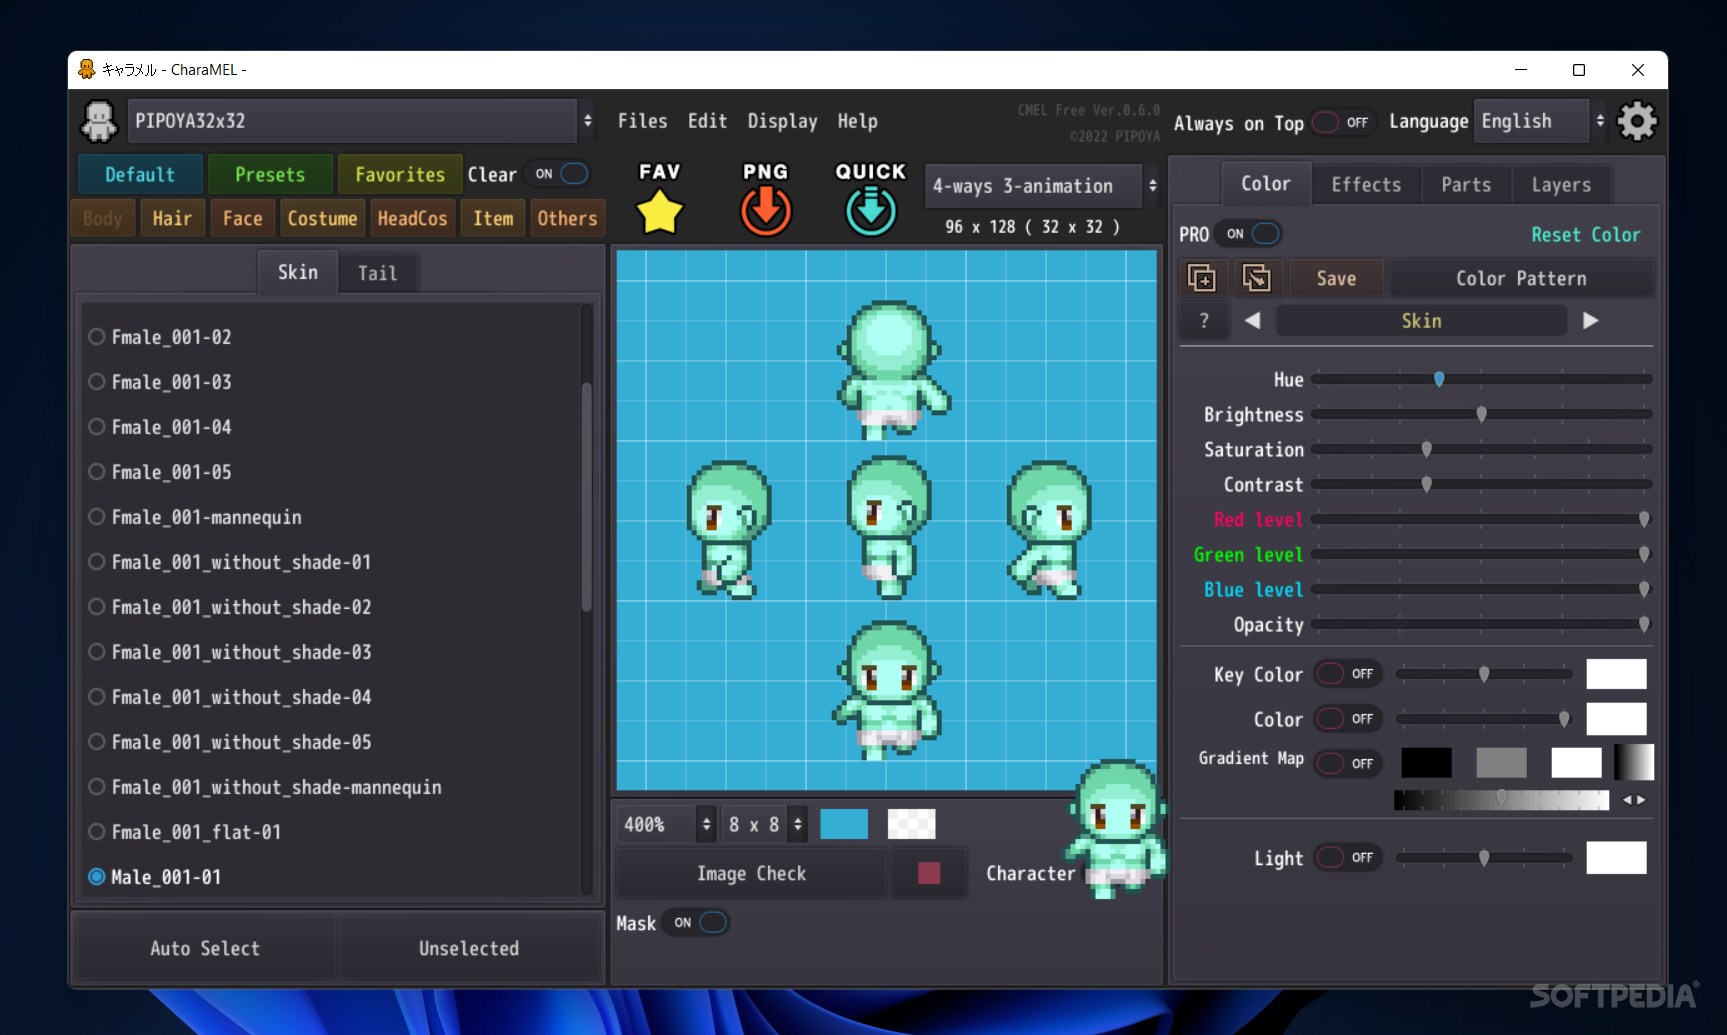This screenshot has height=1035, width=1727.
Task: Open the Help menu
Action: [857, 121]
